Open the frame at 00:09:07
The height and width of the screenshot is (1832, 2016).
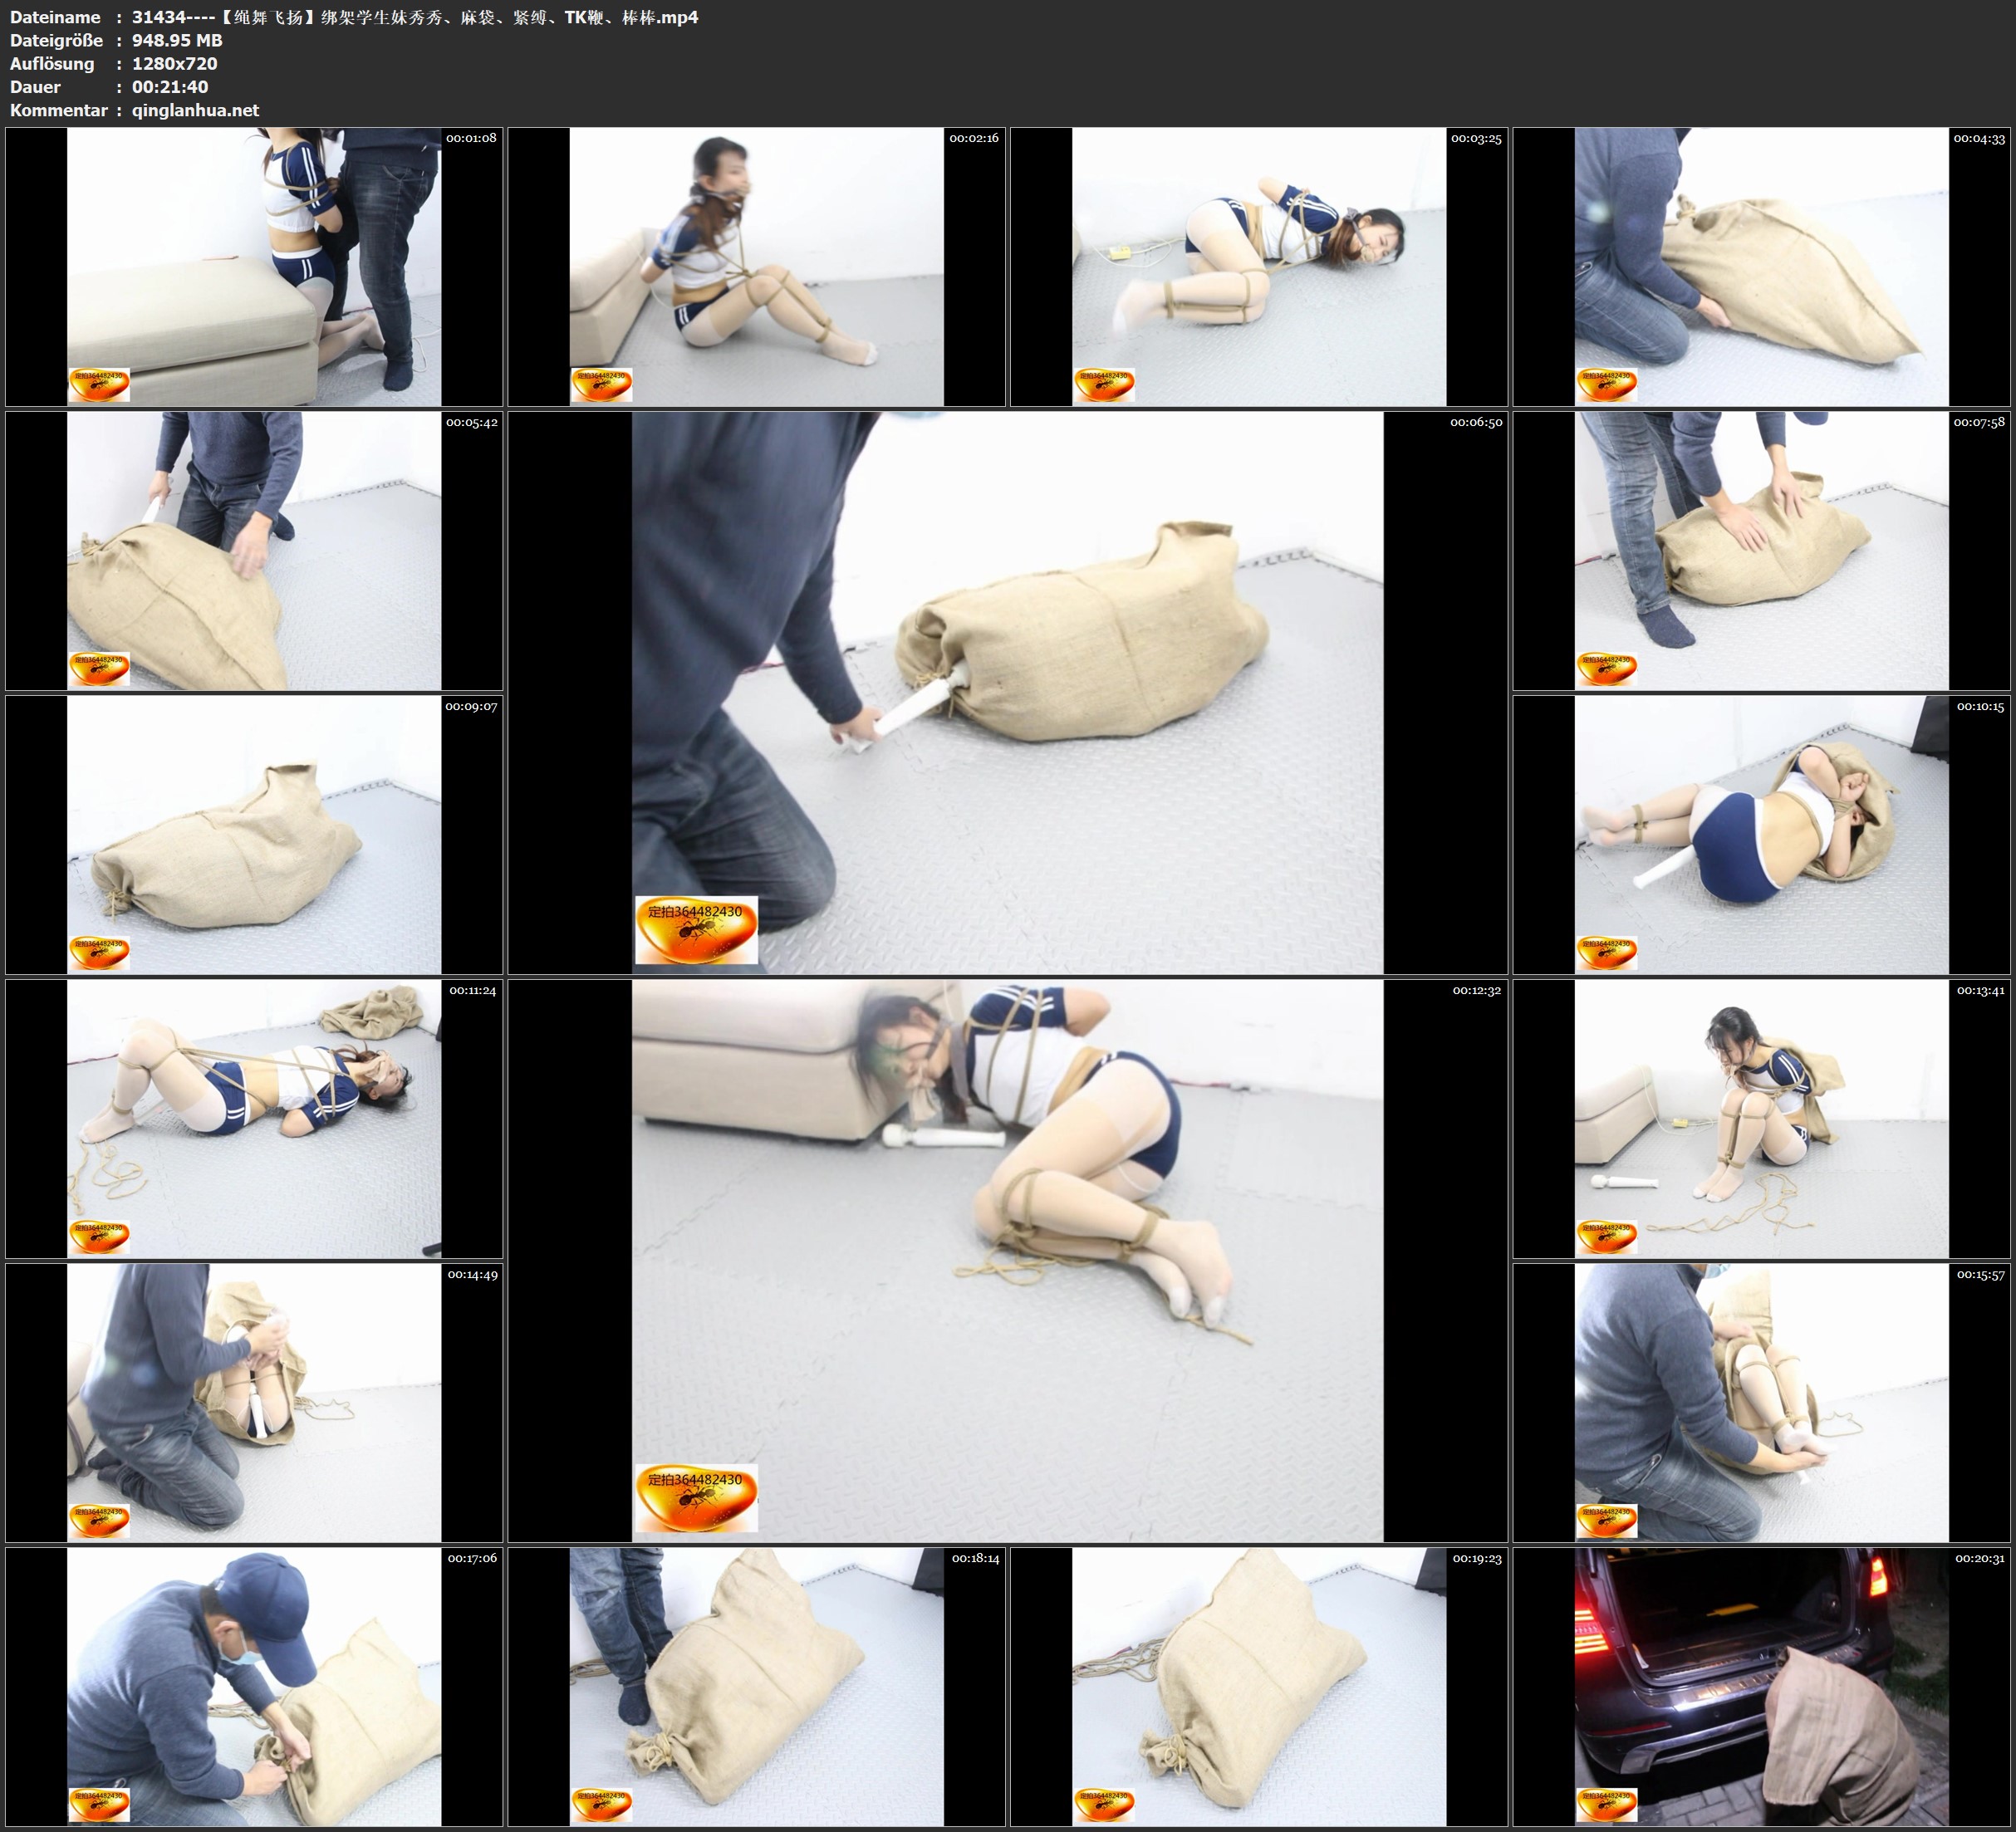[254, 834]
